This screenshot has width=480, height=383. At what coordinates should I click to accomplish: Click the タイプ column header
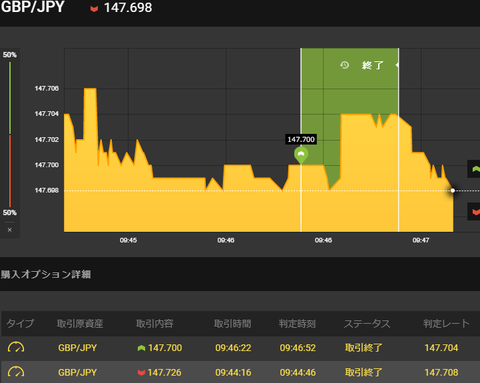pyautogui.click(x=20, y=323)
